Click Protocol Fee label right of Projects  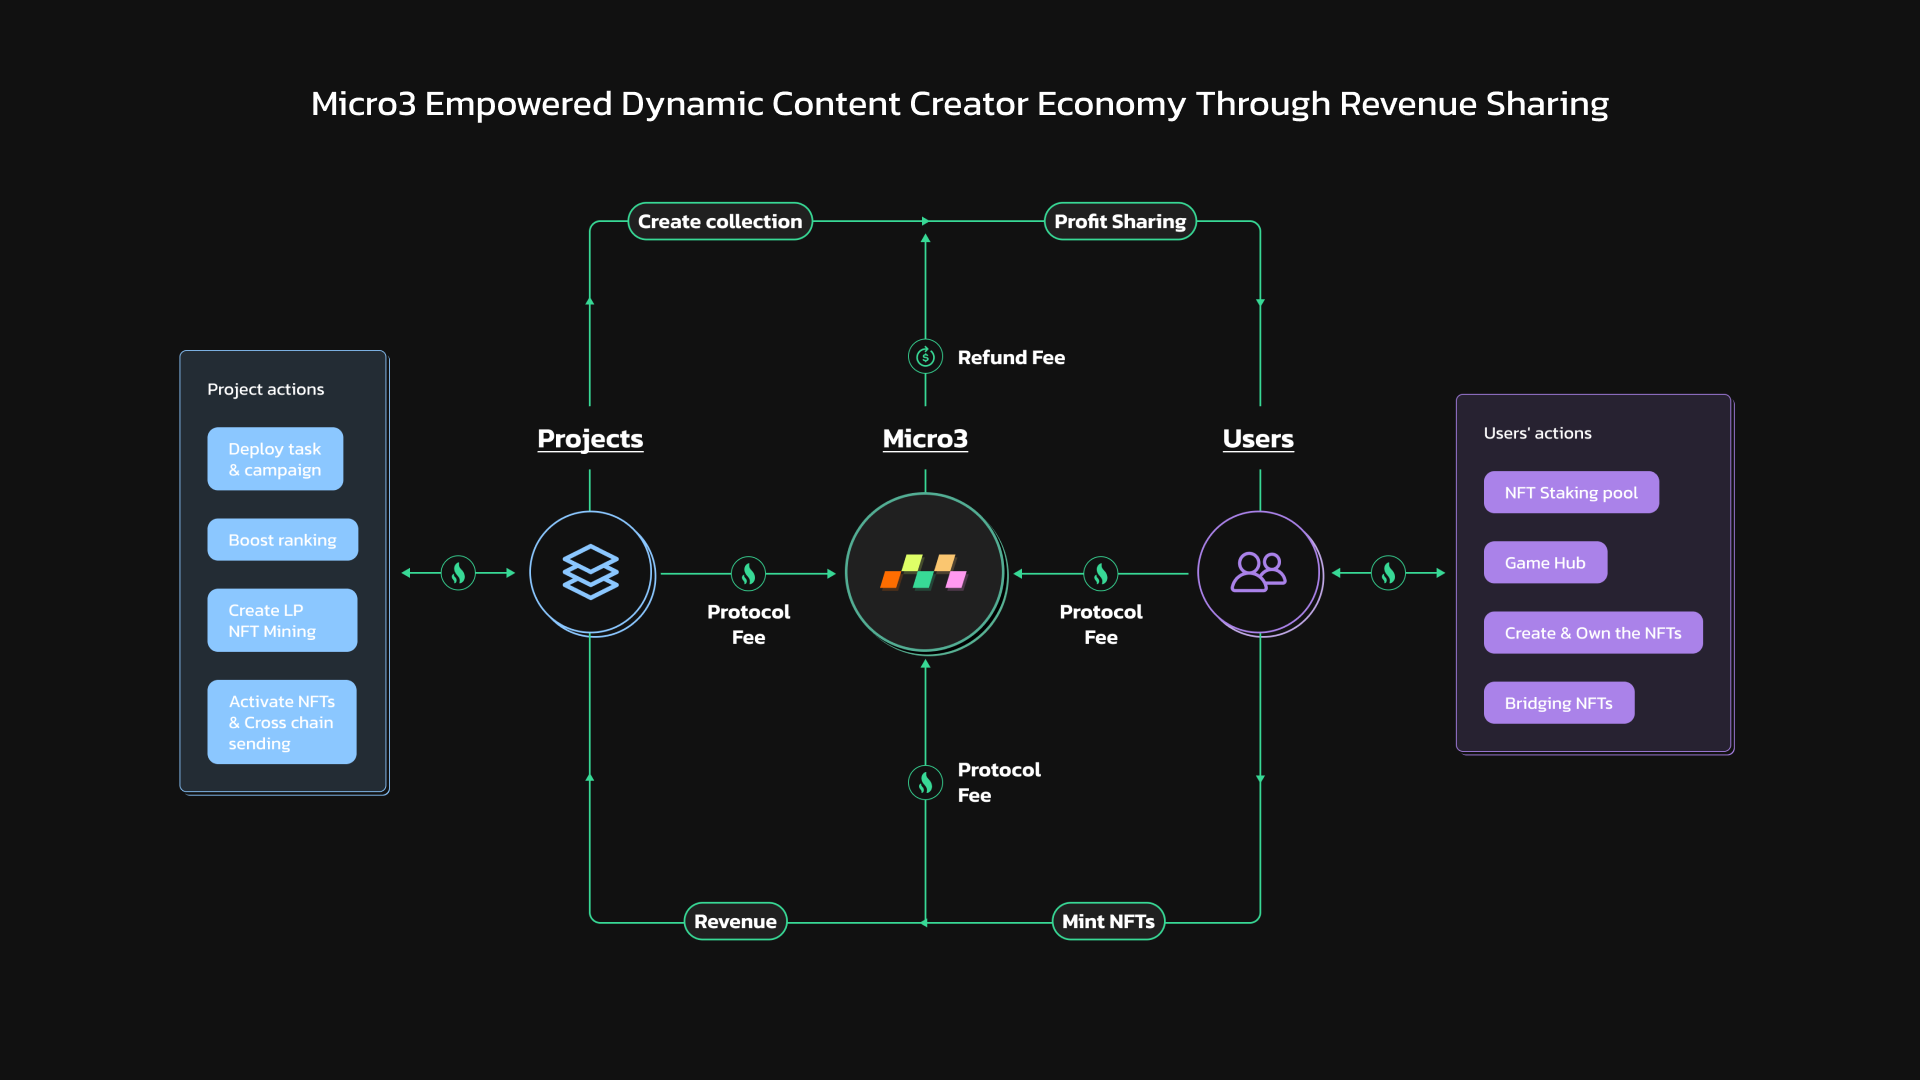pos(748,624)
